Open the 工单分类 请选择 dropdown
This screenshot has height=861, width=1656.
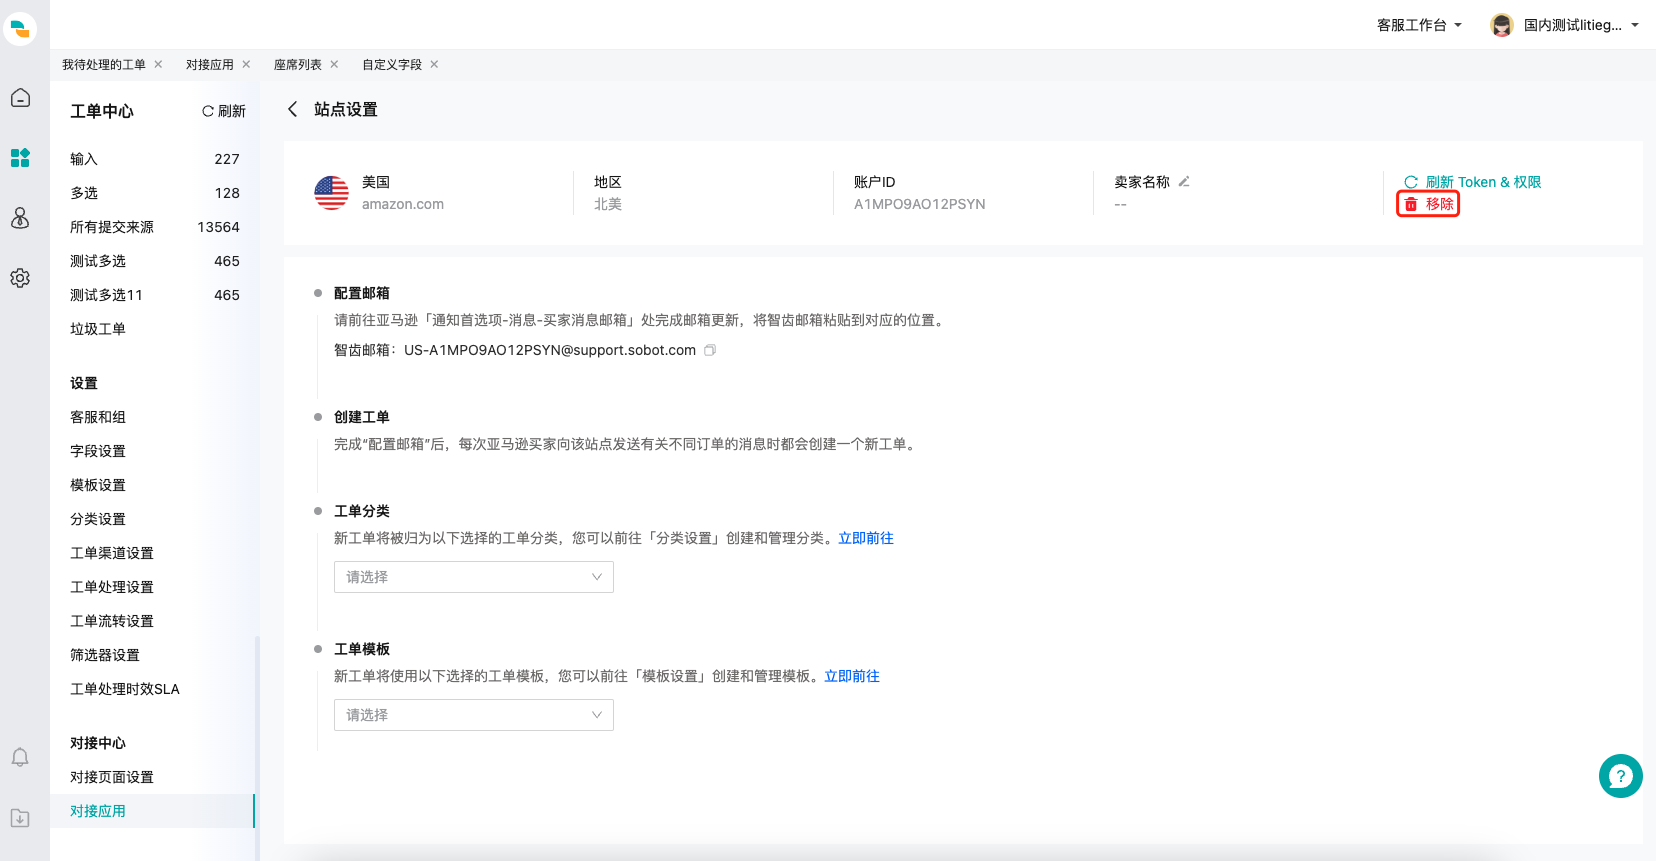tap(474, 577)
